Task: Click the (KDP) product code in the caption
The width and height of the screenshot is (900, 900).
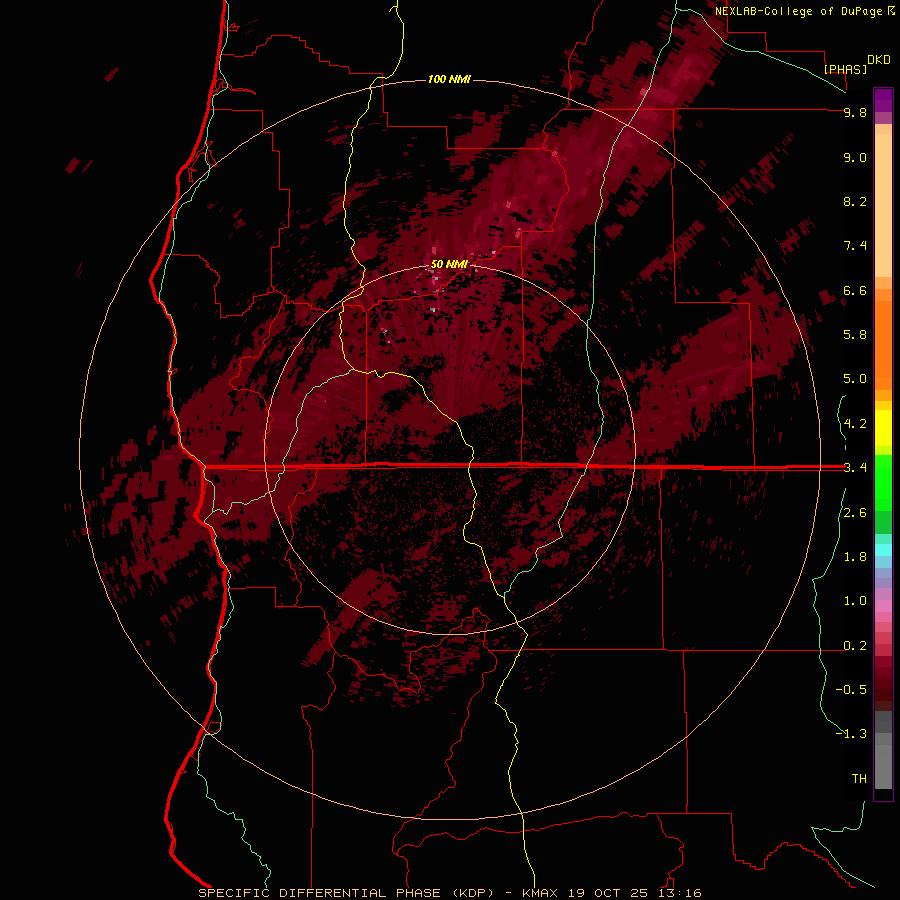Action: click(x=474, y=893)
